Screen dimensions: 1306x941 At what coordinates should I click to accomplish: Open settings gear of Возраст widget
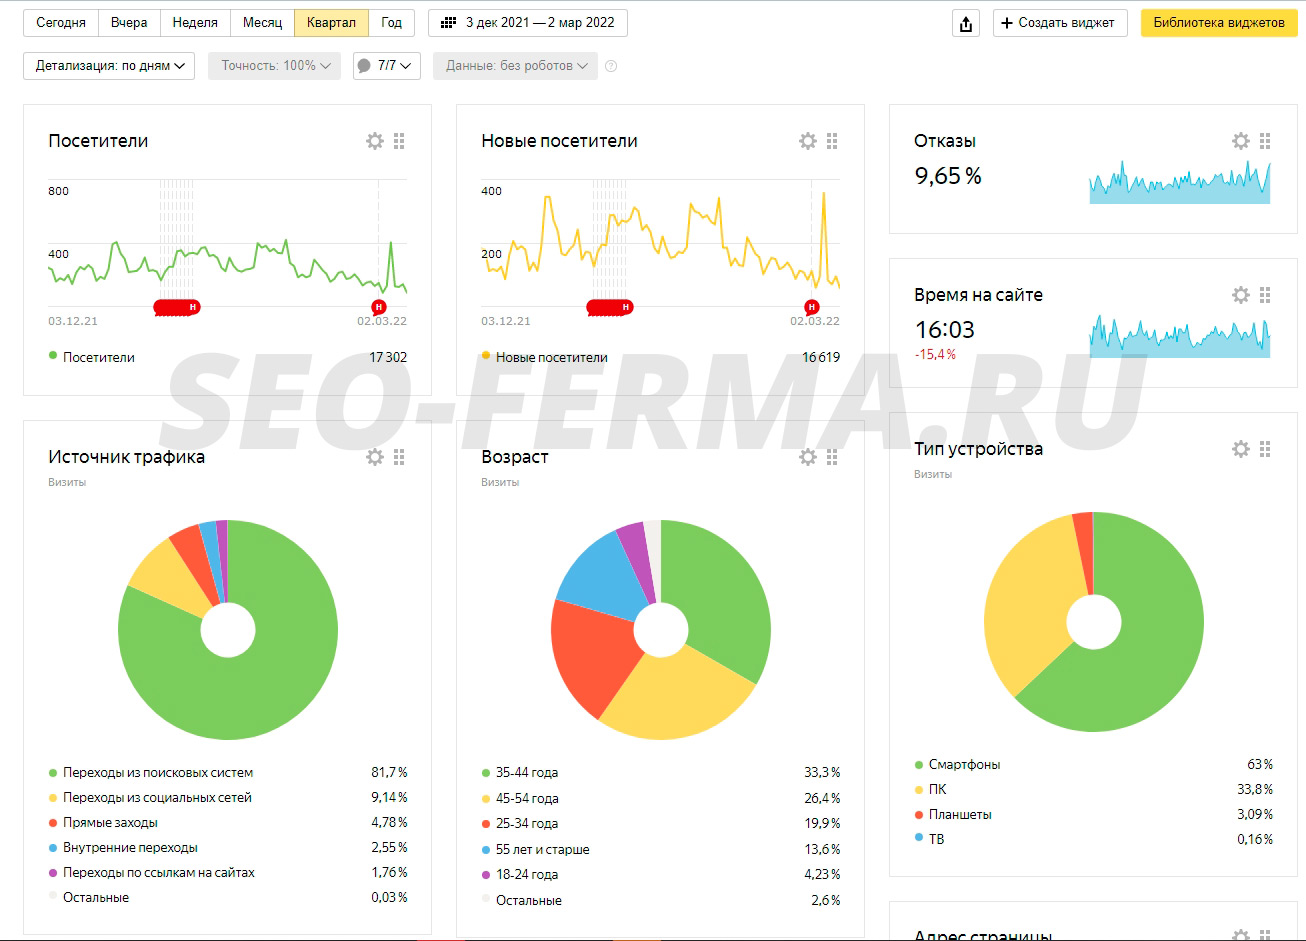tap(808, 457)
